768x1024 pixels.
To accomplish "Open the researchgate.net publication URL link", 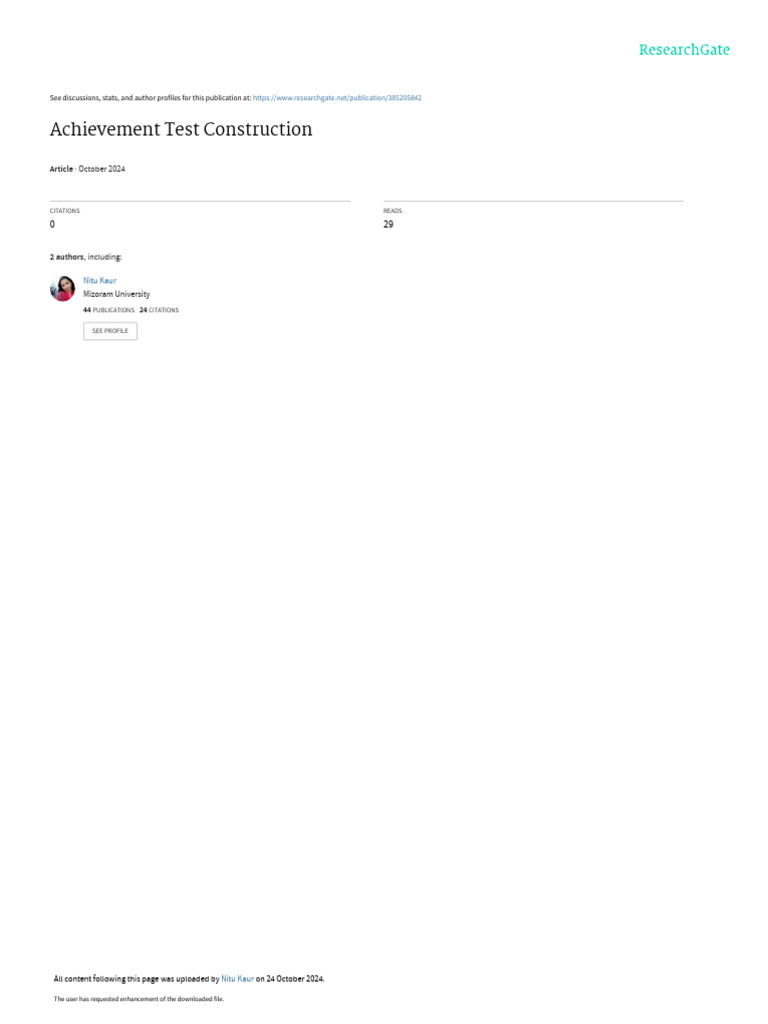I will 337,98.
